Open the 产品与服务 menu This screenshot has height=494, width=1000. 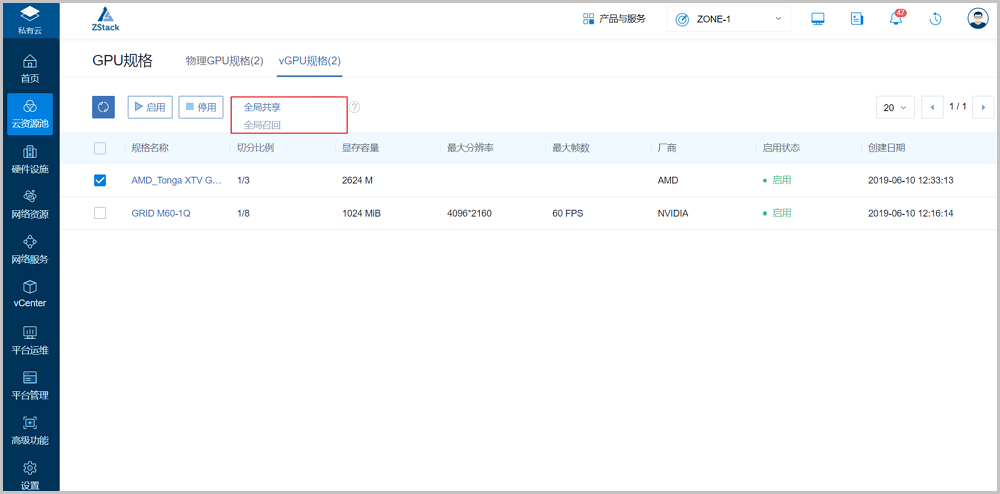tap(614, 19)
